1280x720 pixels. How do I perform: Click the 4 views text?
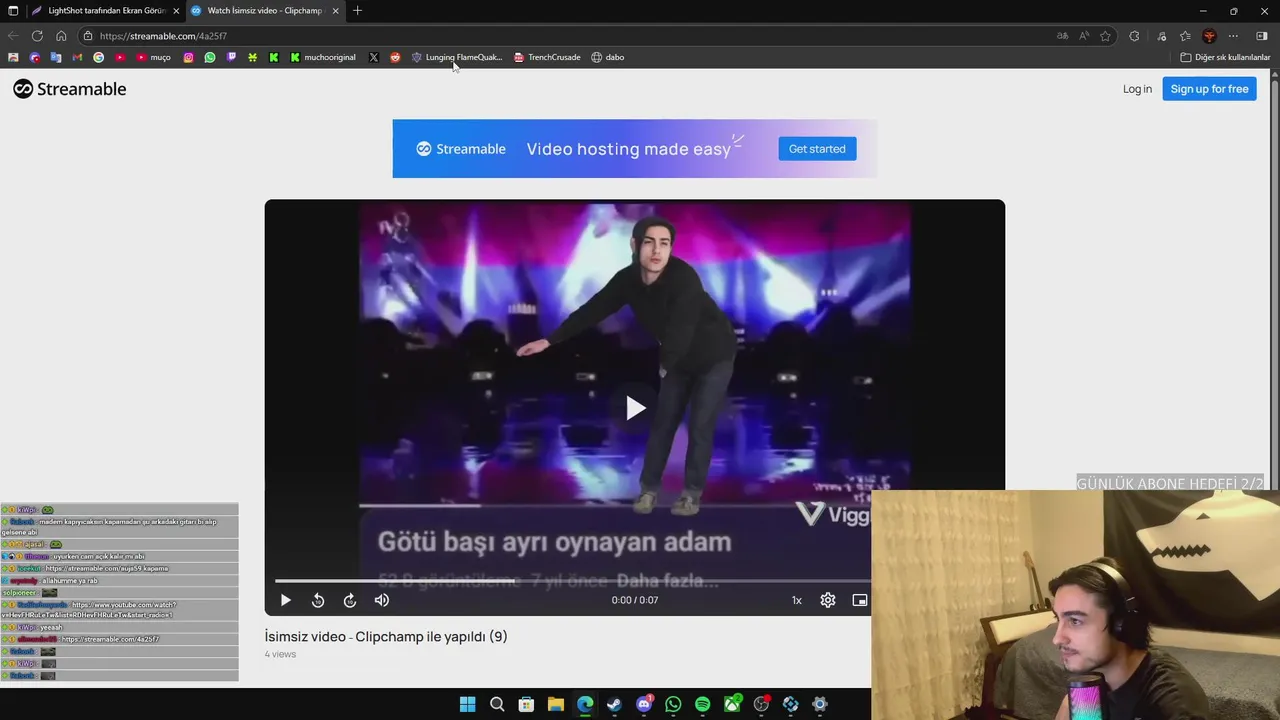[280, 654]
